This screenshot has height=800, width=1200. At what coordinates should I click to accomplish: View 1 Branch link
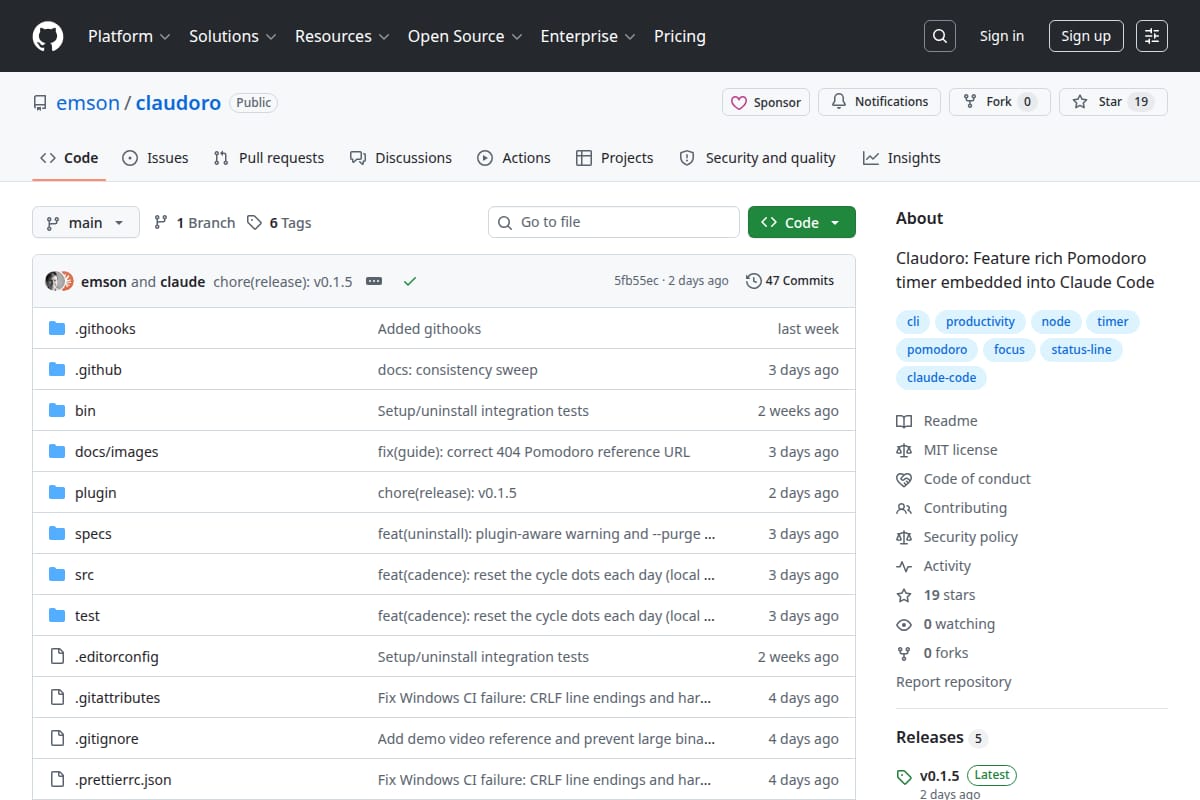click(194, 222)
